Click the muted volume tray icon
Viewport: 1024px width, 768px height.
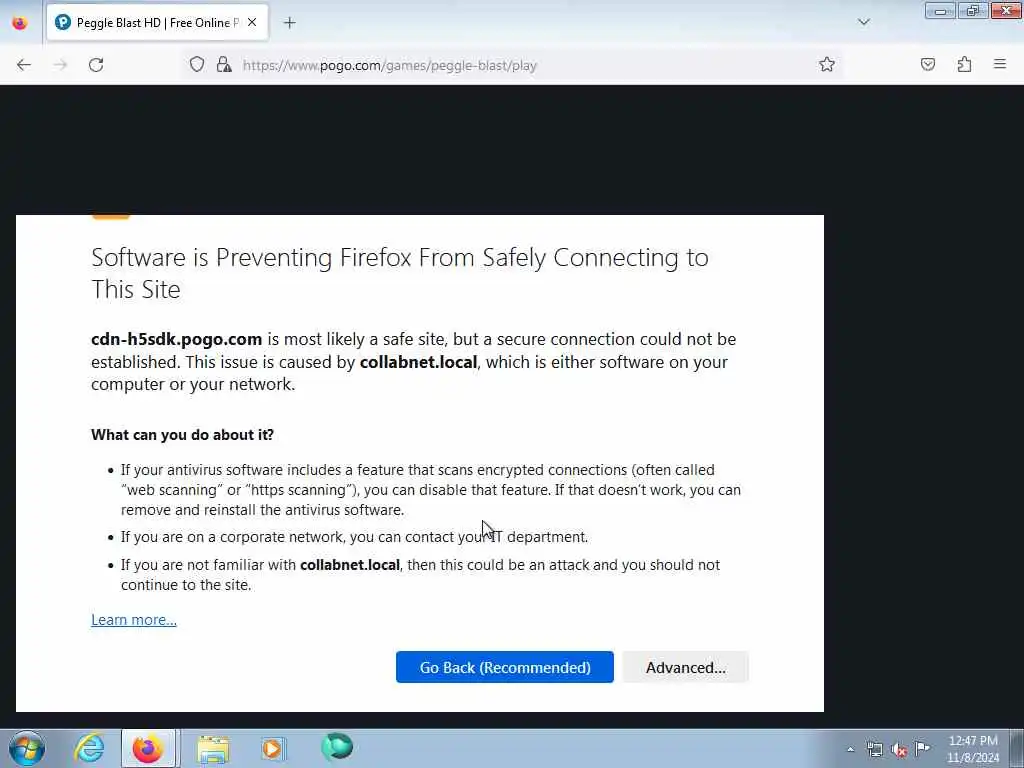pos(899,750)
